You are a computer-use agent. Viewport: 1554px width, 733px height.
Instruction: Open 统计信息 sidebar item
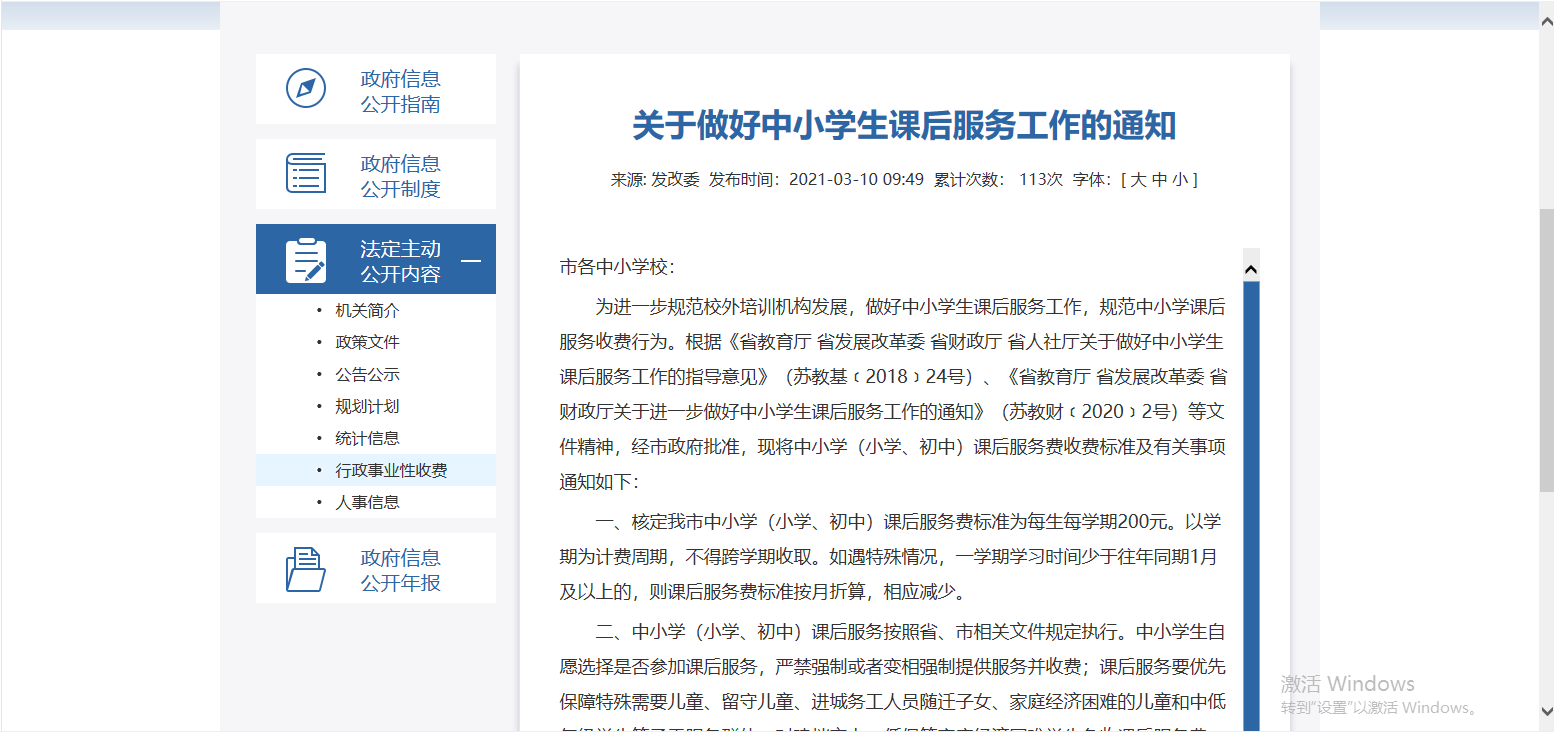pyautogui.click(x=367, y=438)
